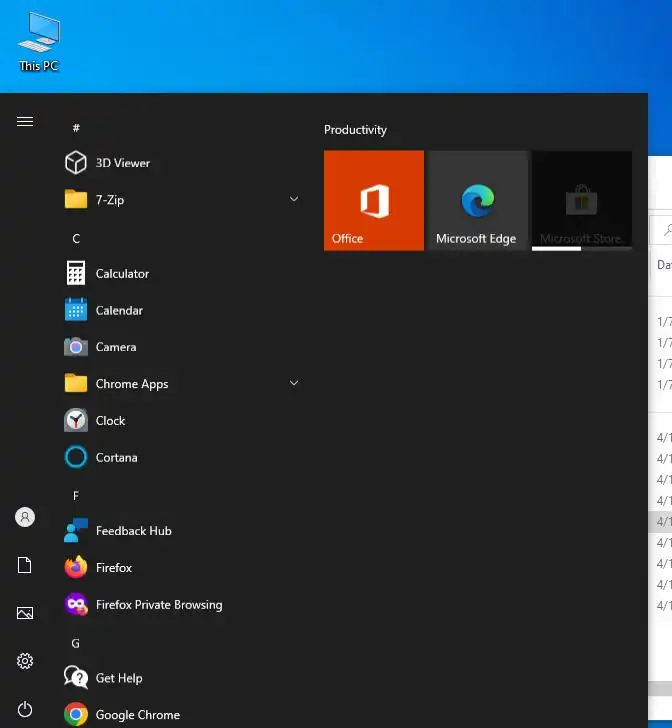Click the 'Google Chrome' label
Screen dimensions: 672x728
coord(138,715)
